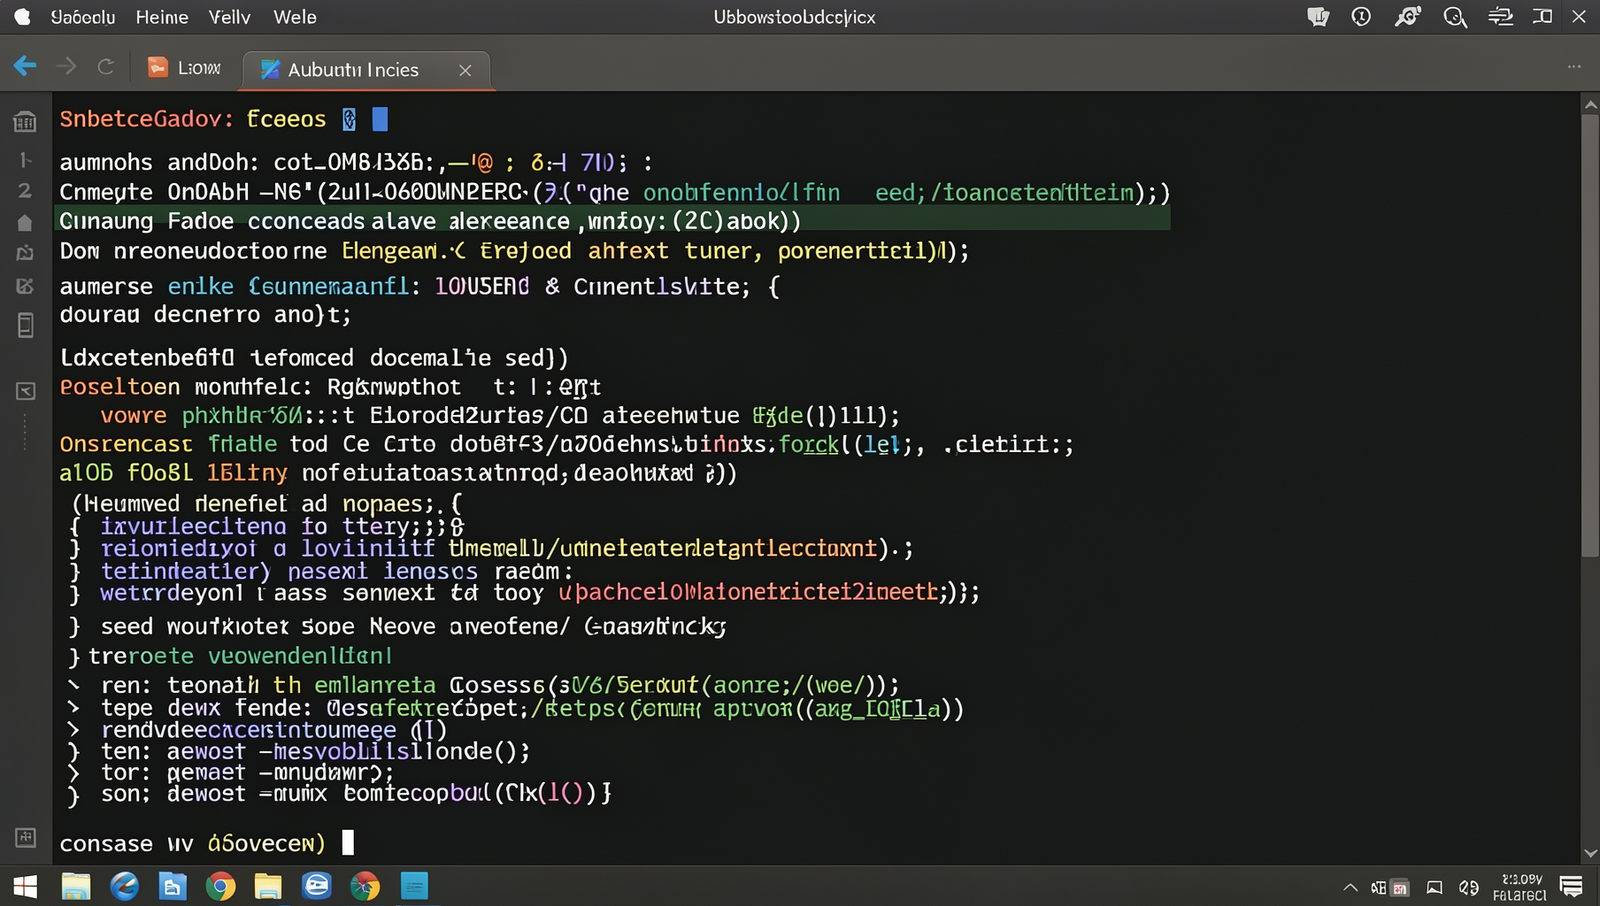Click the monitor-like tray icon
1600x906 pixels.
1434,887
